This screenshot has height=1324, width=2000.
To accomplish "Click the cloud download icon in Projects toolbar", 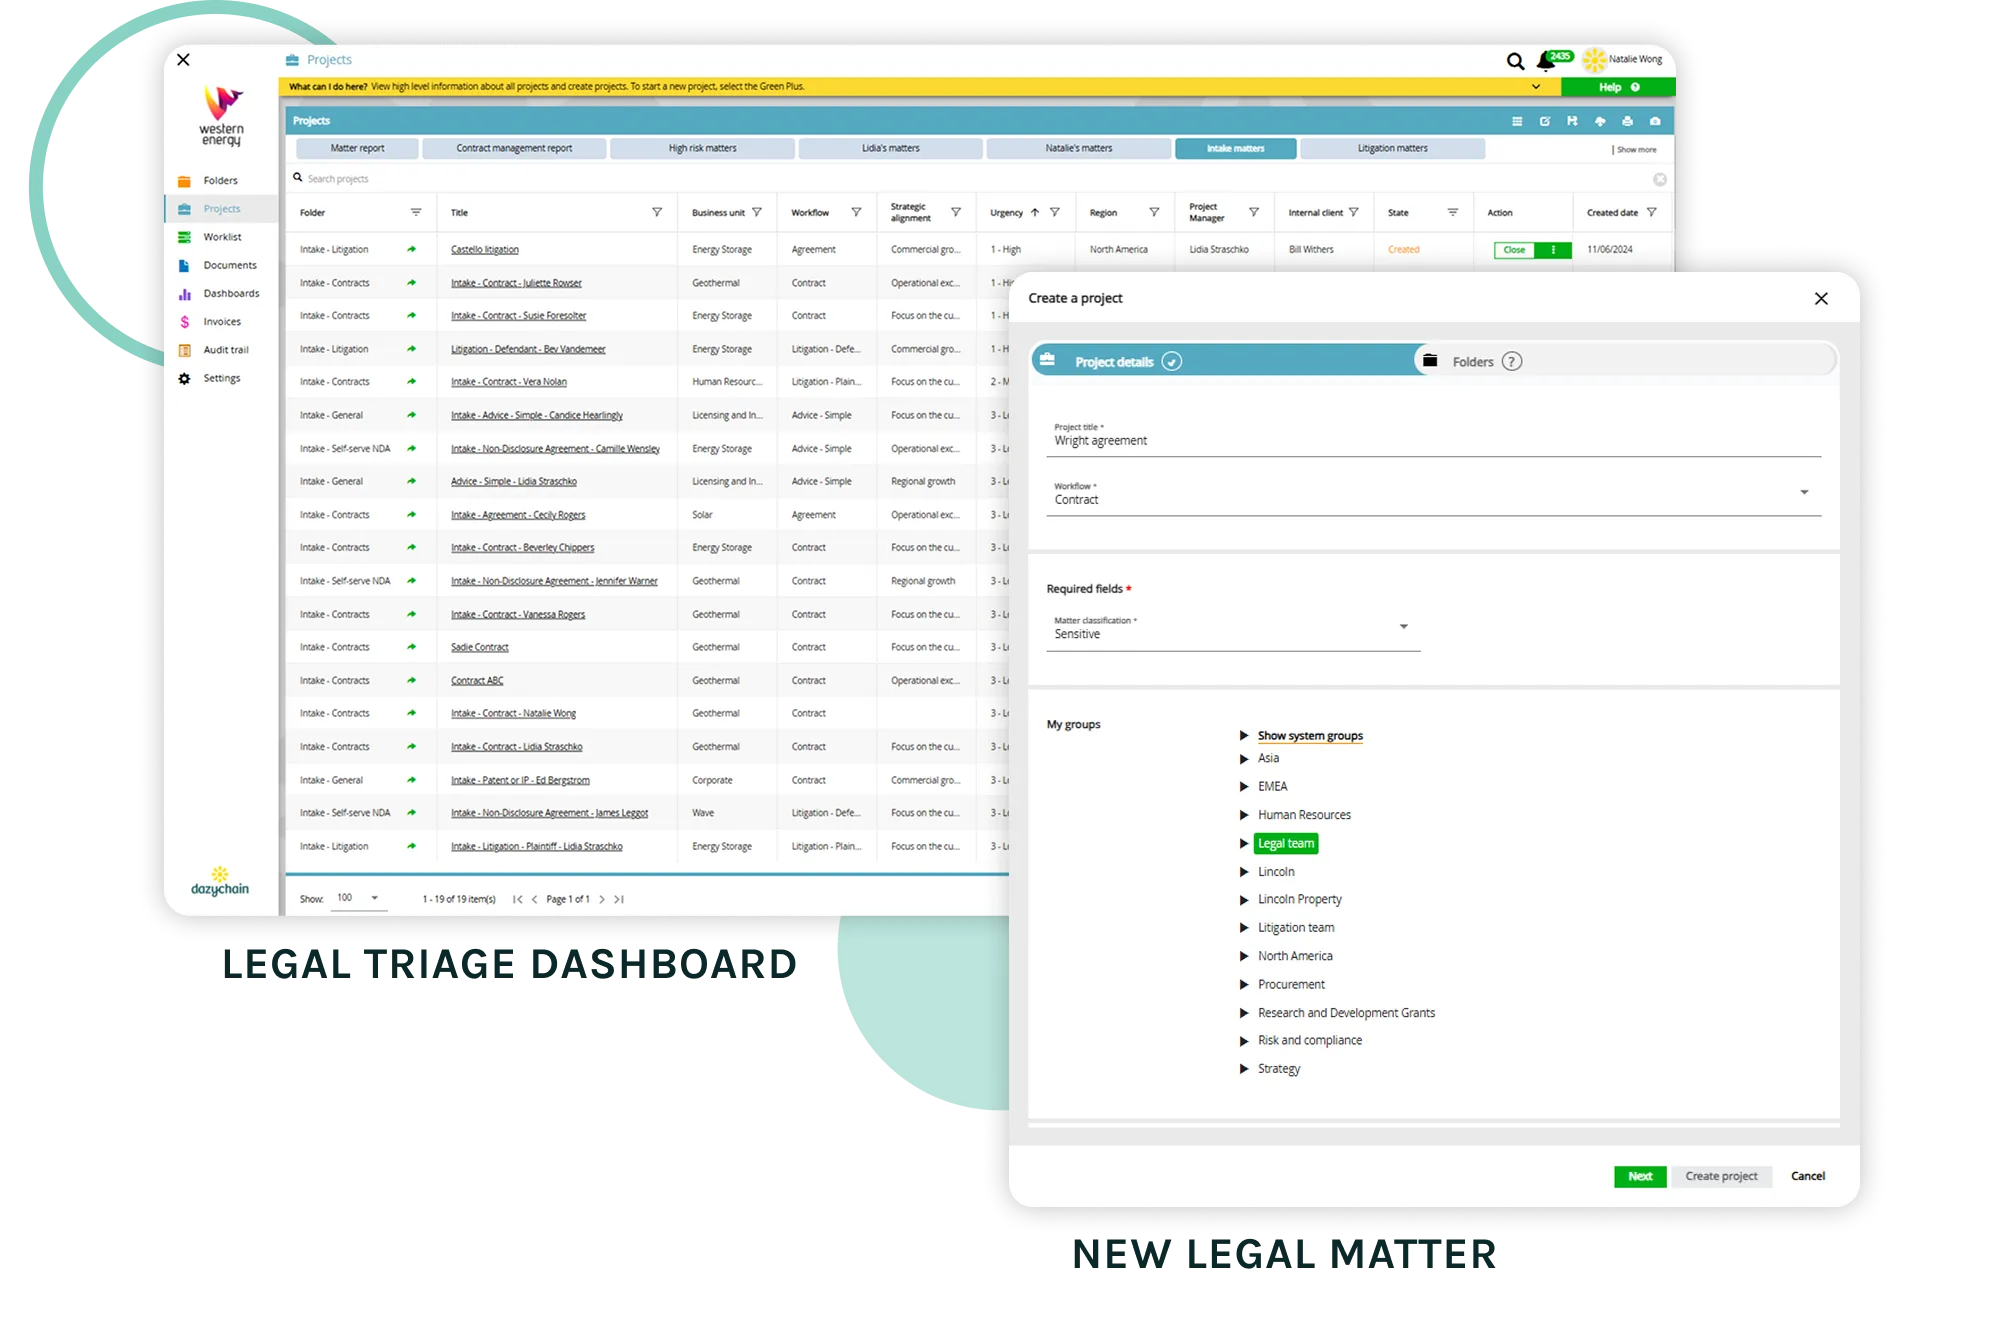I will point(1600,121).
